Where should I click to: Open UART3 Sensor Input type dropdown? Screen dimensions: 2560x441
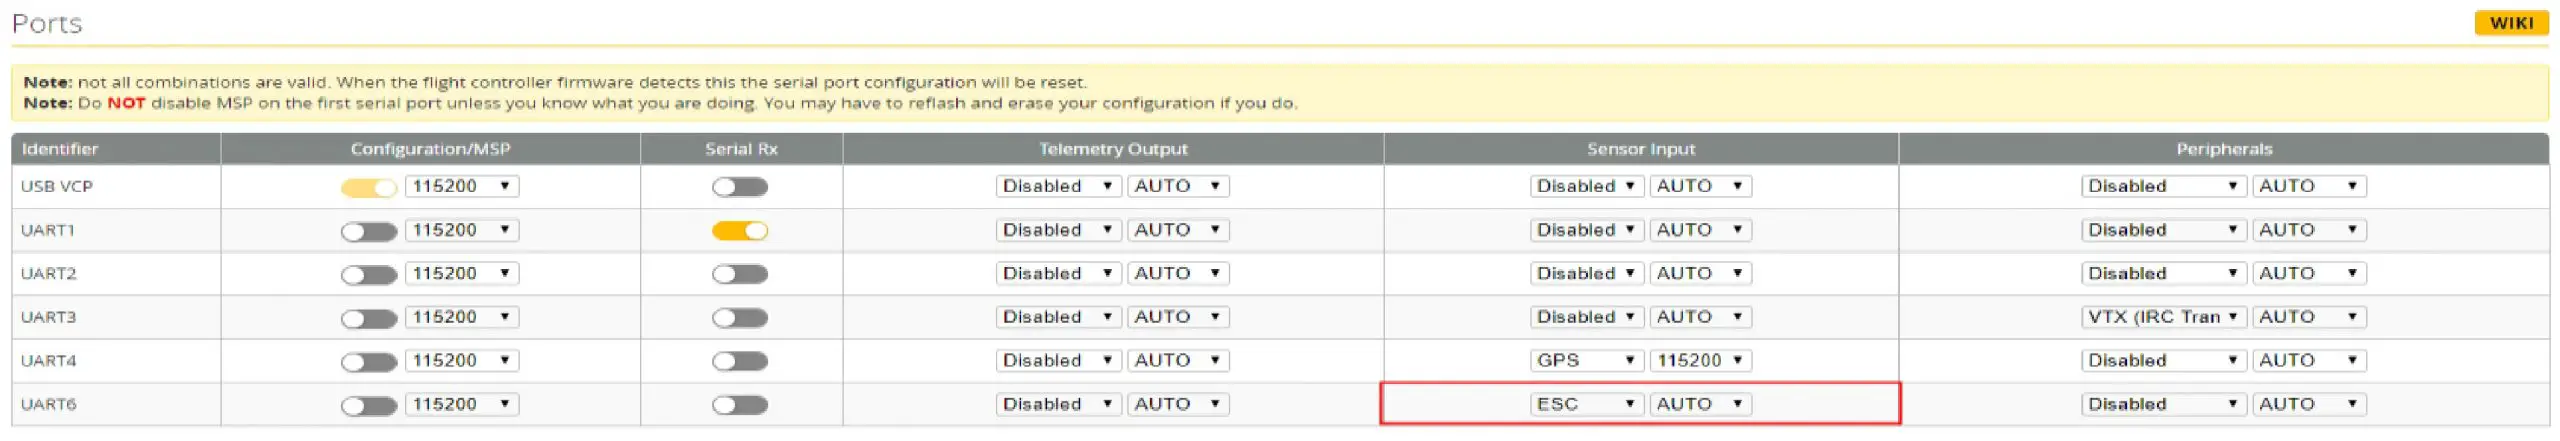coord(1587,317)
